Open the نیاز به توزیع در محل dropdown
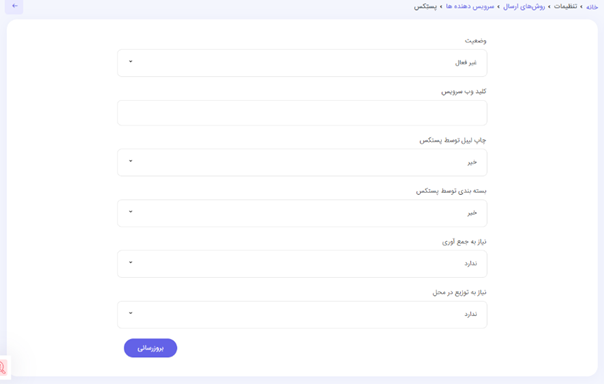The width and height of the screenshot is (604, 384). 302,315
